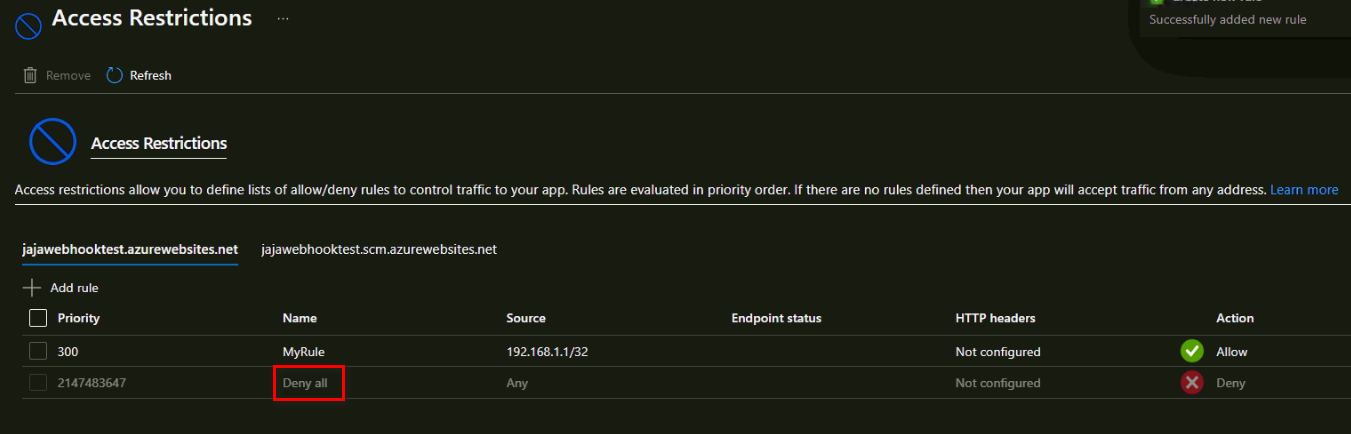The image size is (1351, 434).
Task: Click the Source column header
Action: tap(526, 318)
